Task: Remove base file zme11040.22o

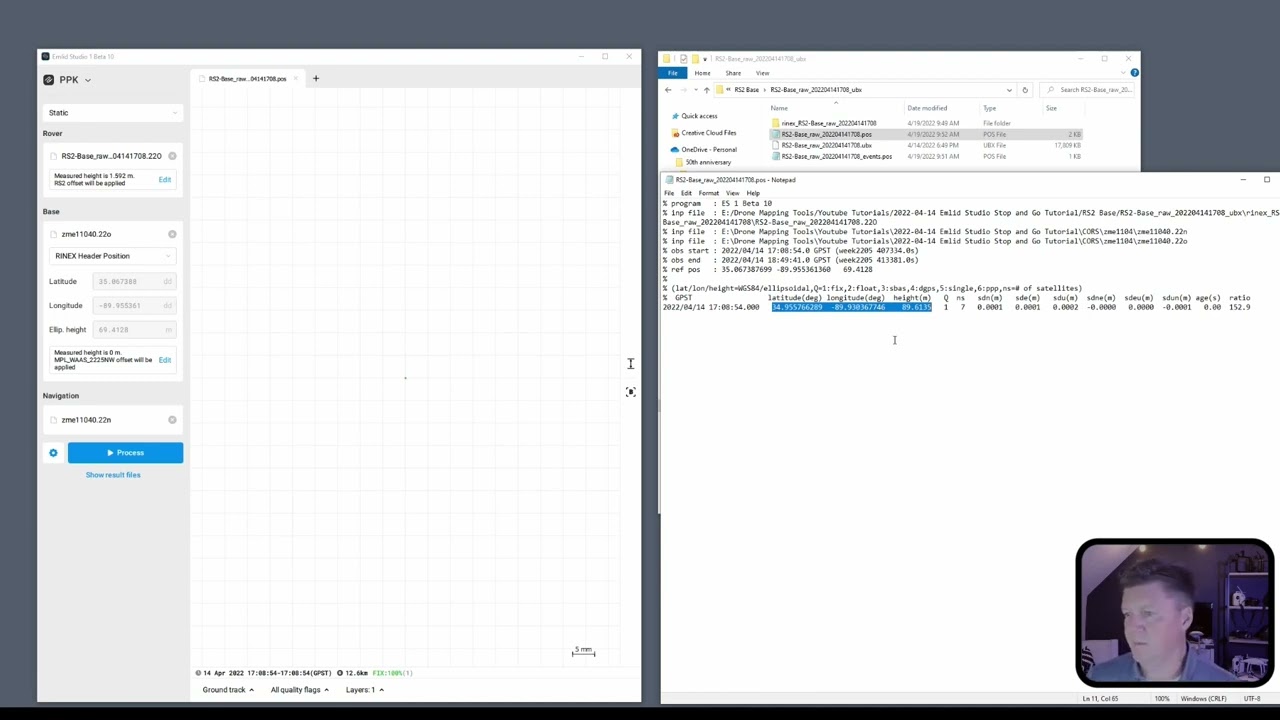Action: (x=172, y=234)
